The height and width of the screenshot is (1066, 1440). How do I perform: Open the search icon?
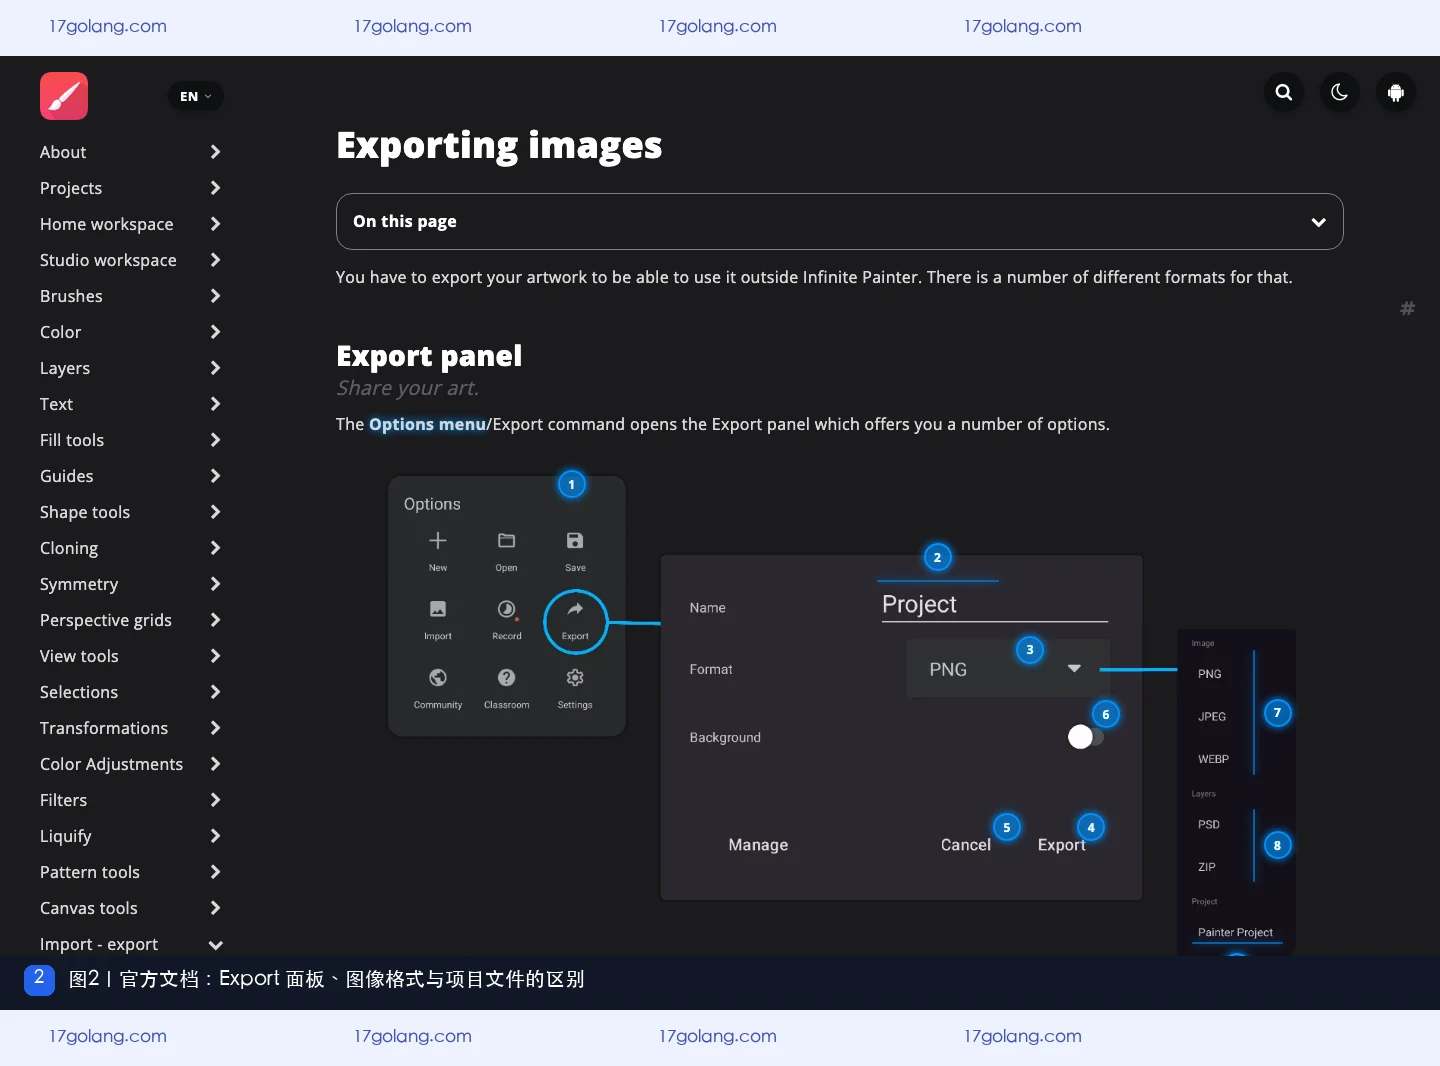pyautogui.click(x=1284, y=93)
